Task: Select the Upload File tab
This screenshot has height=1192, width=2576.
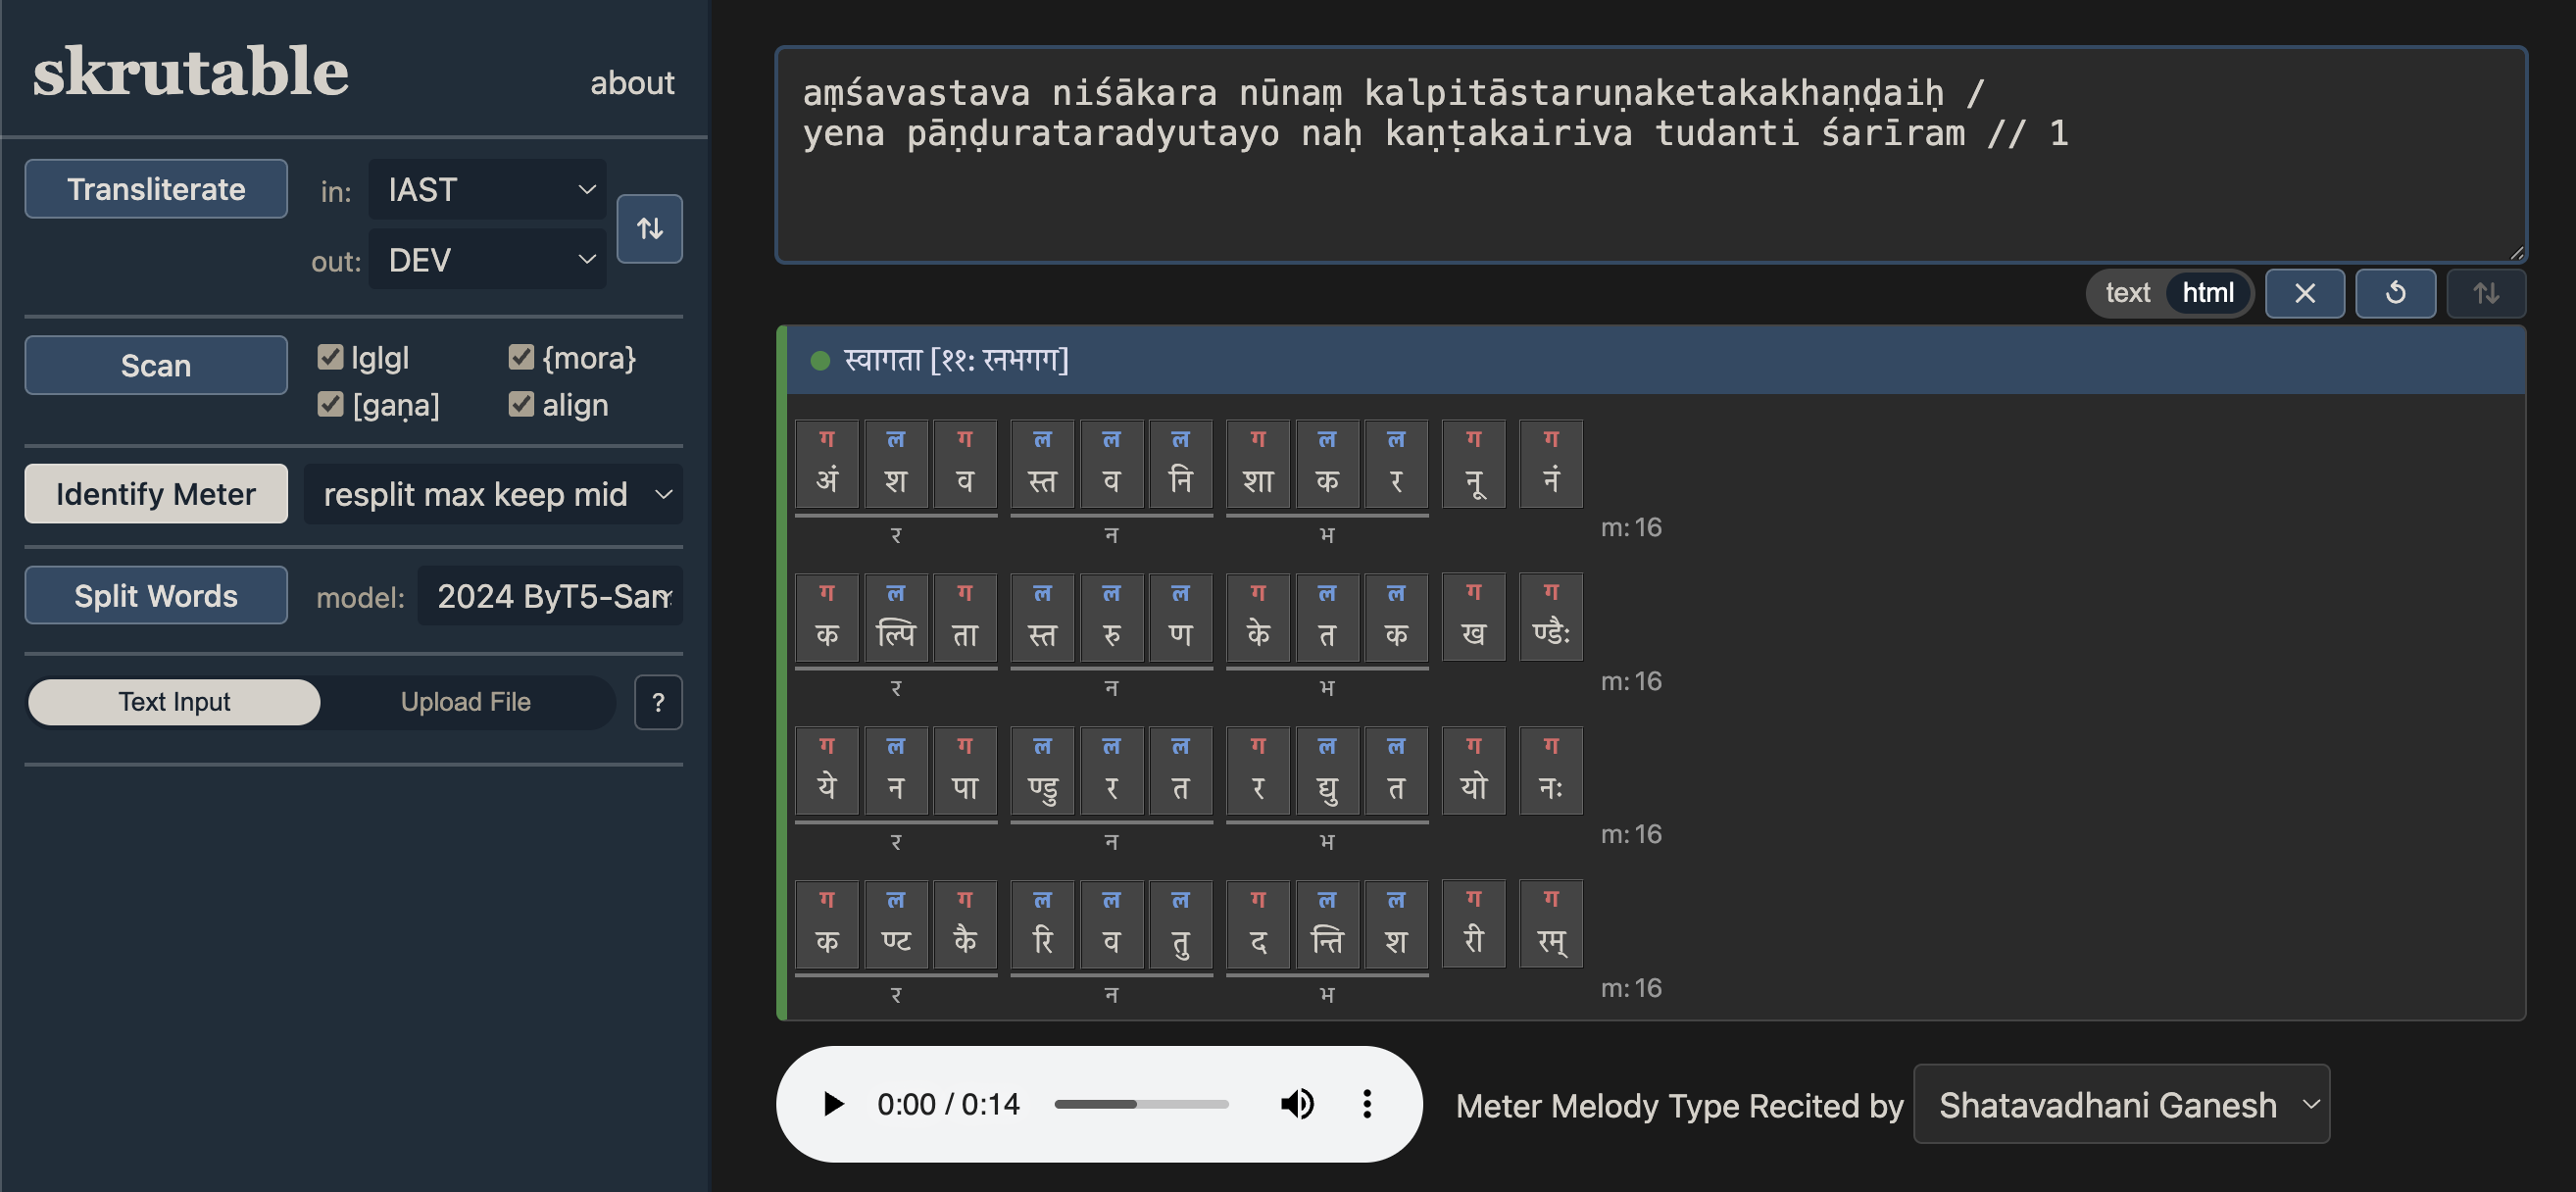Action: click(466, 702)
